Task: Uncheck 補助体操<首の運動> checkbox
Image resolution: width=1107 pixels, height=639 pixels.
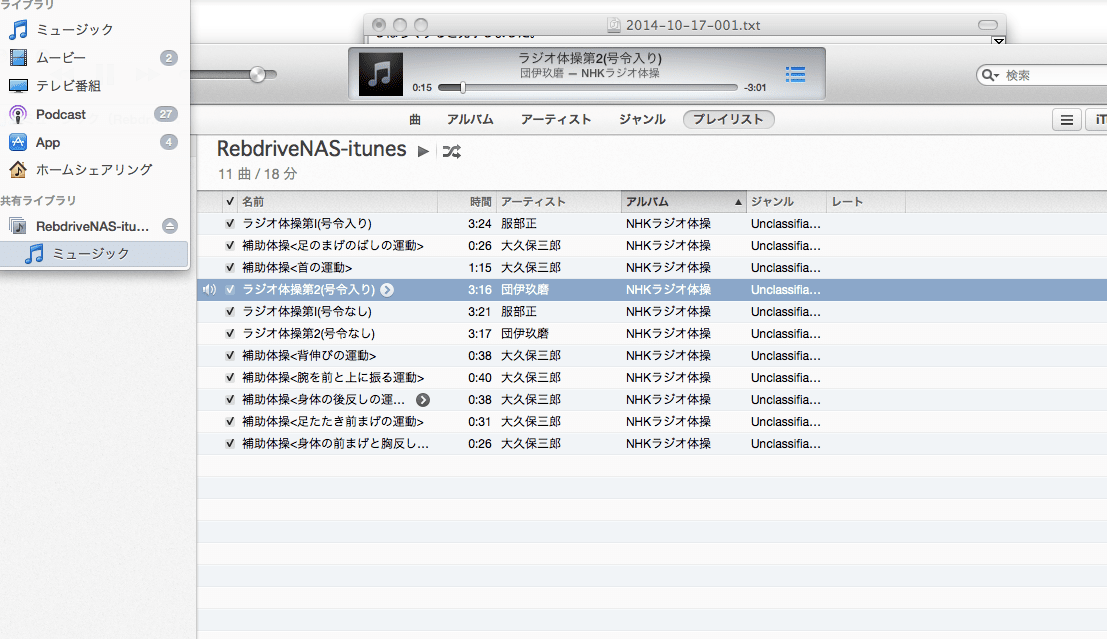Action: [x=229, y=267]
